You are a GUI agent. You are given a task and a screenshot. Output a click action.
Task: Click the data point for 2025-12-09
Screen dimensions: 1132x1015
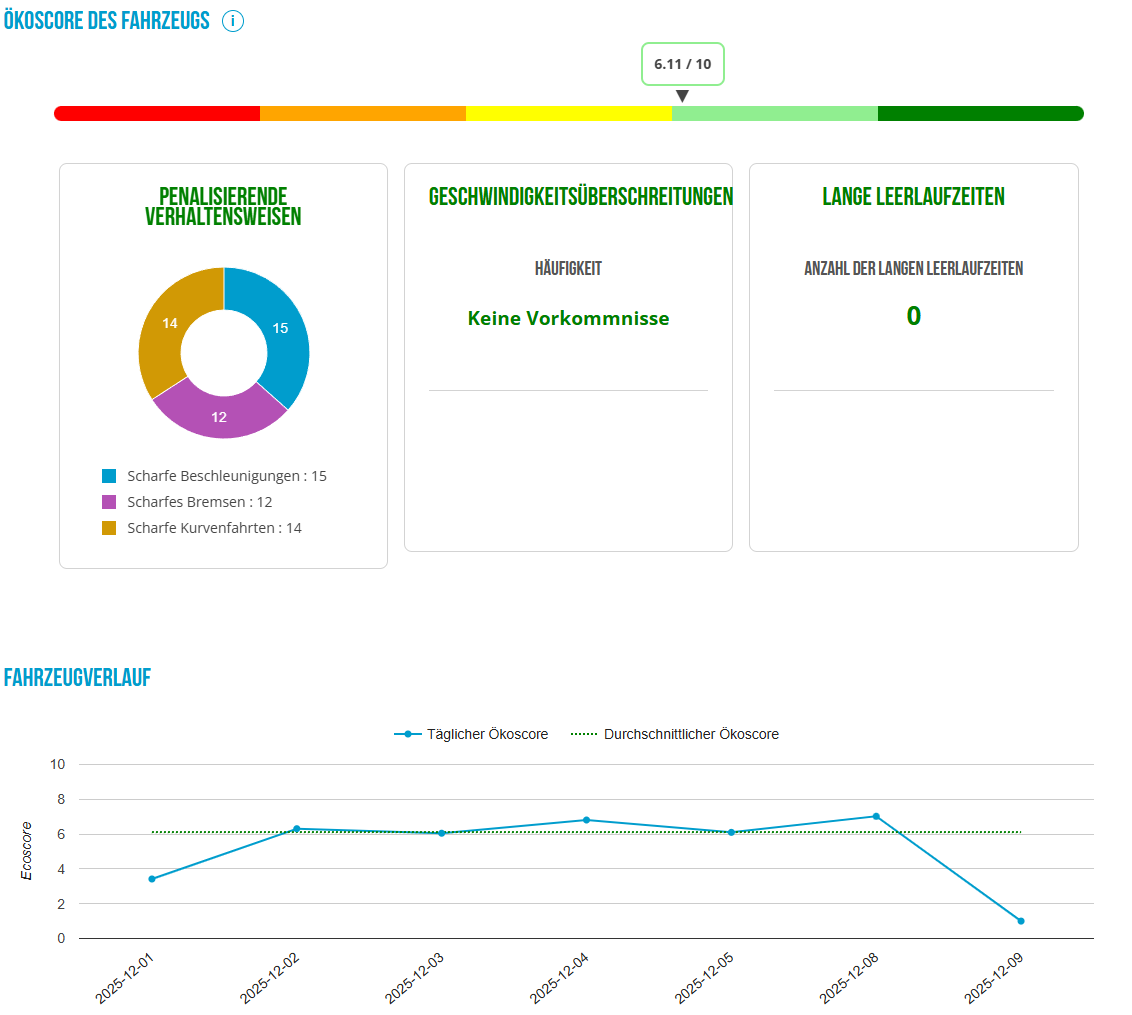(x=1021, y=921)
